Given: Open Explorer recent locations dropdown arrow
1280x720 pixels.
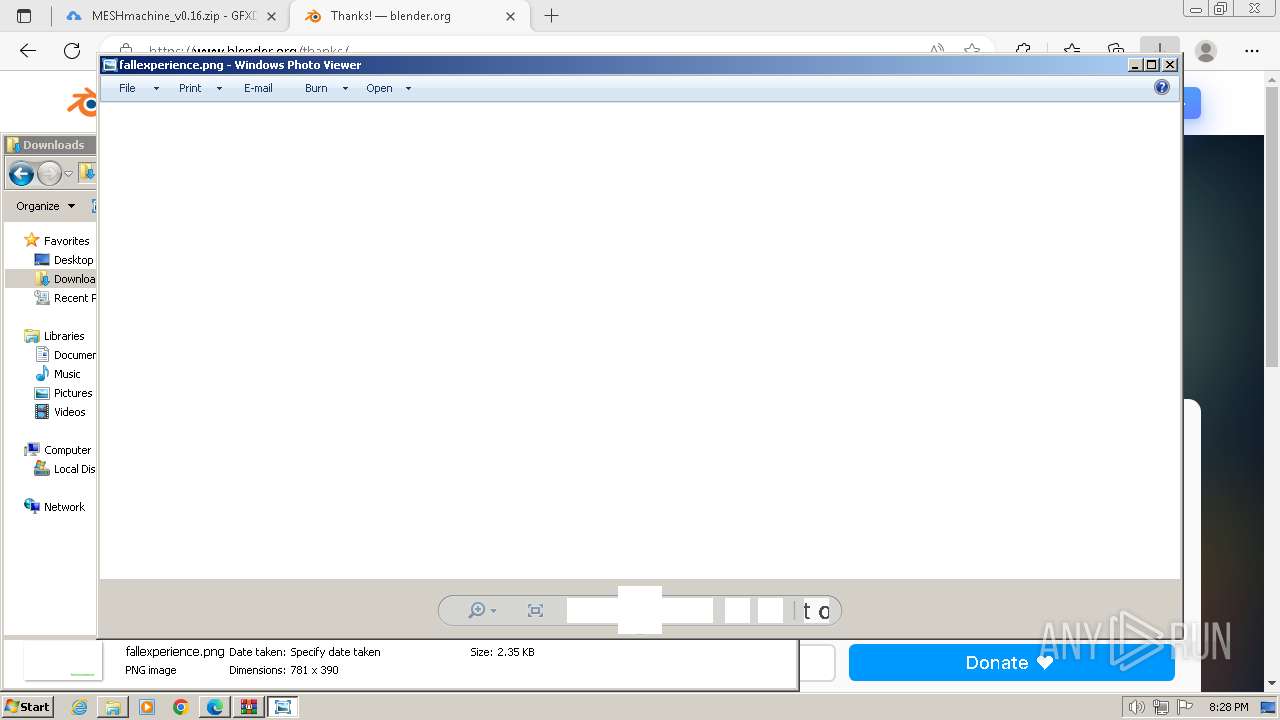Looking at the screenshot, I should 68,174.
